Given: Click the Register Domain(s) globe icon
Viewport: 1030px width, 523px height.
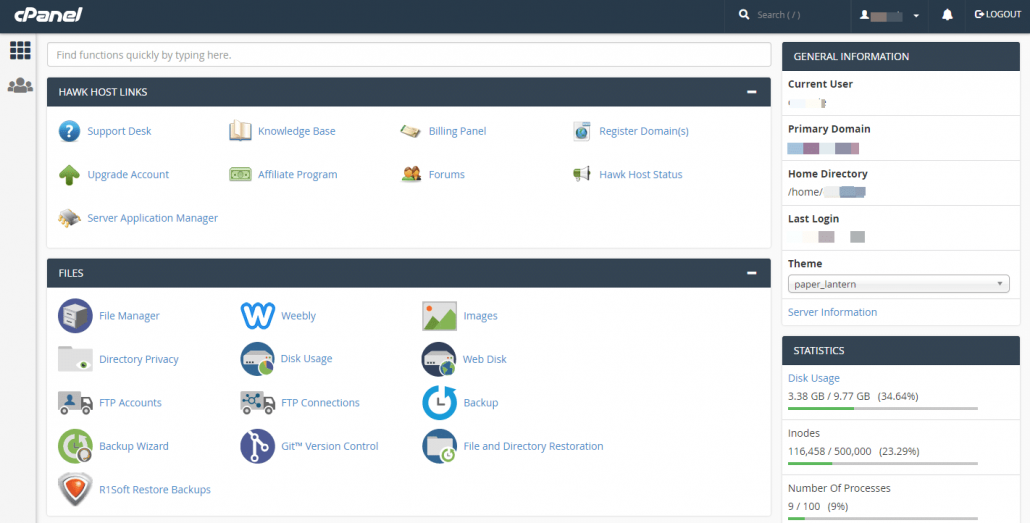Looking at the screenshot, I should pyautogui.click(x=581, y=131).
